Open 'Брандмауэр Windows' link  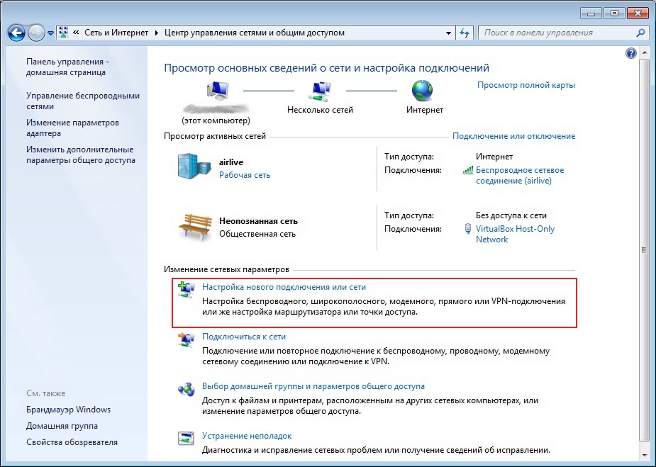(69, 410)
